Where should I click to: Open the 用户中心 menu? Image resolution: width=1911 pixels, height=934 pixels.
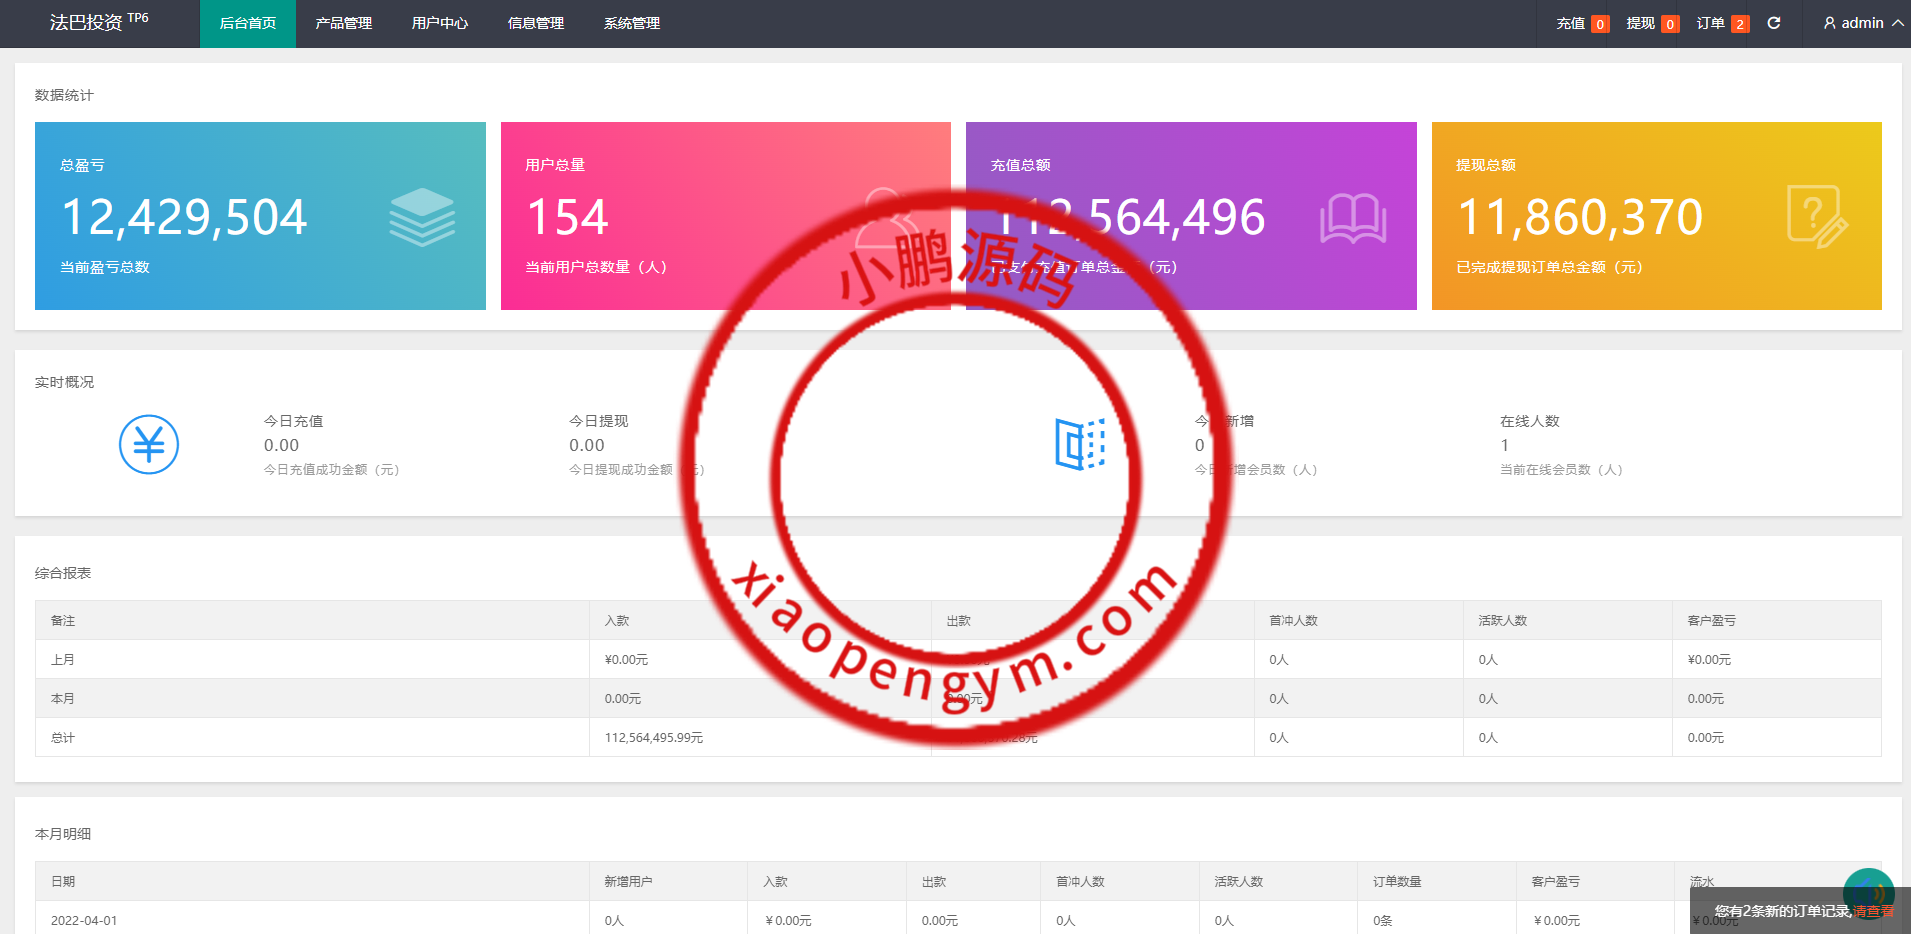[x=440, y=23]
